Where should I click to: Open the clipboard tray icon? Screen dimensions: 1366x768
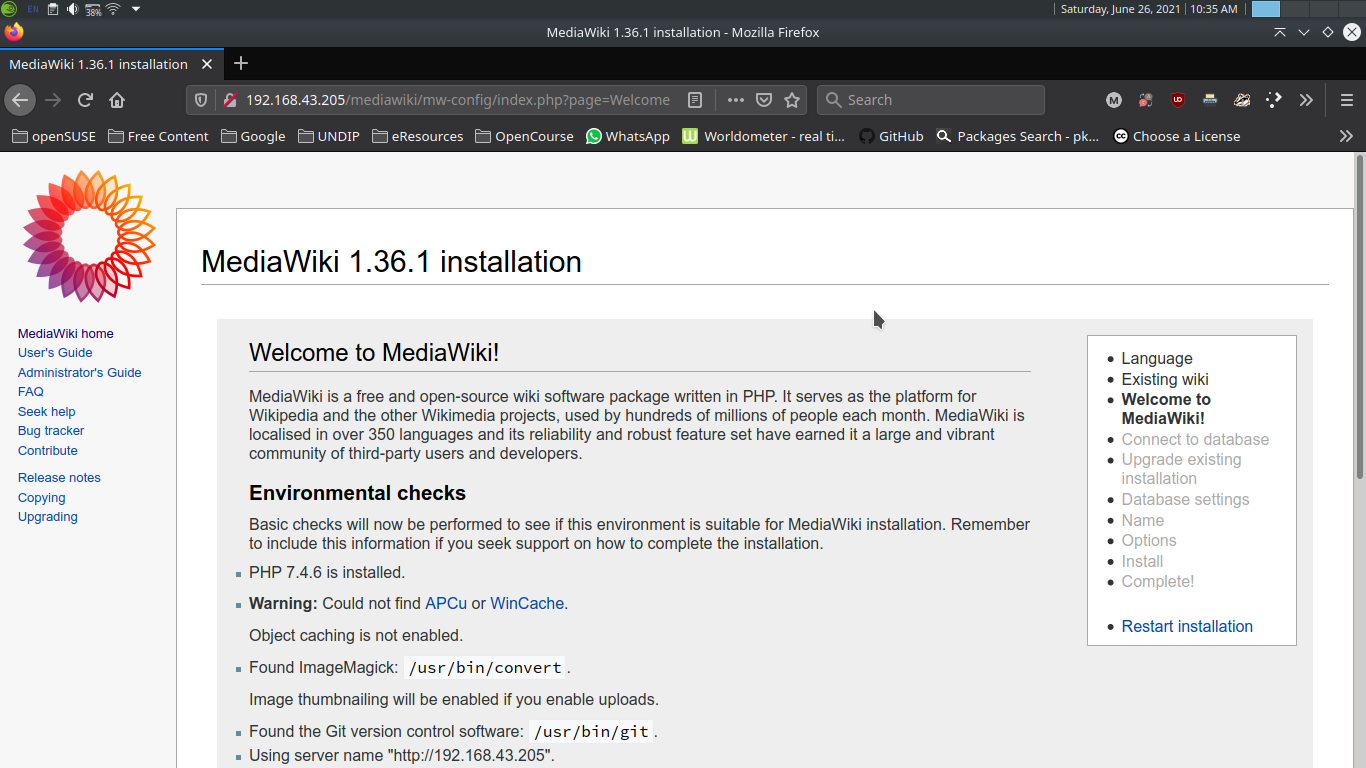tap(53, 9)
